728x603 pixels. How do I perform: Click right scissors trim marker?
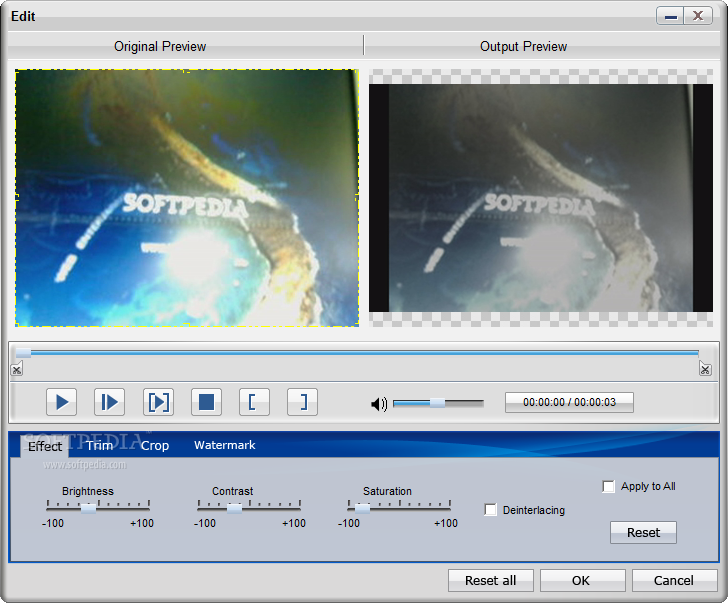point(705,370)
